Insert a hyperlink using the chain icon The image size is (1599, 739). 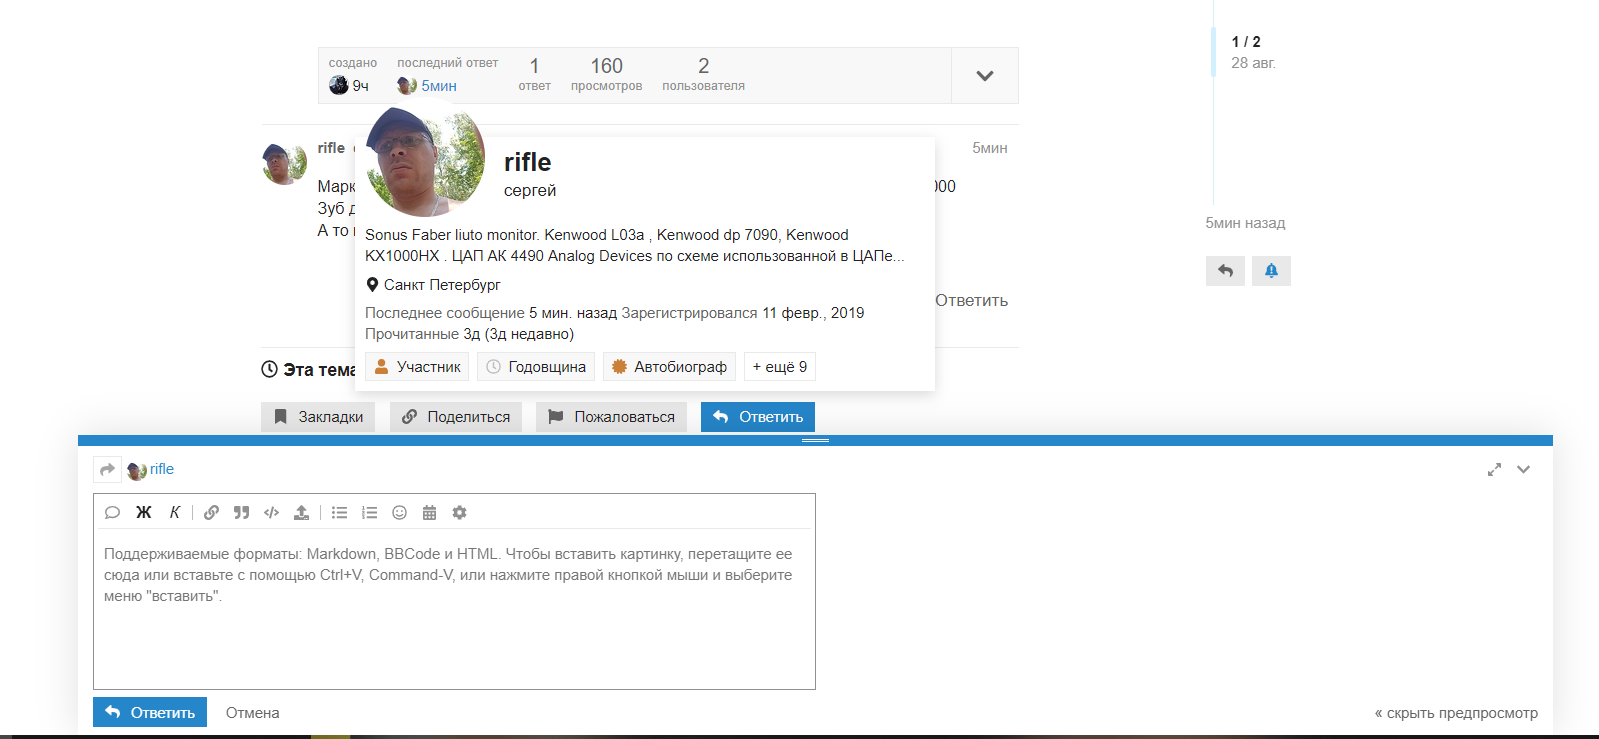pos(211,512)
